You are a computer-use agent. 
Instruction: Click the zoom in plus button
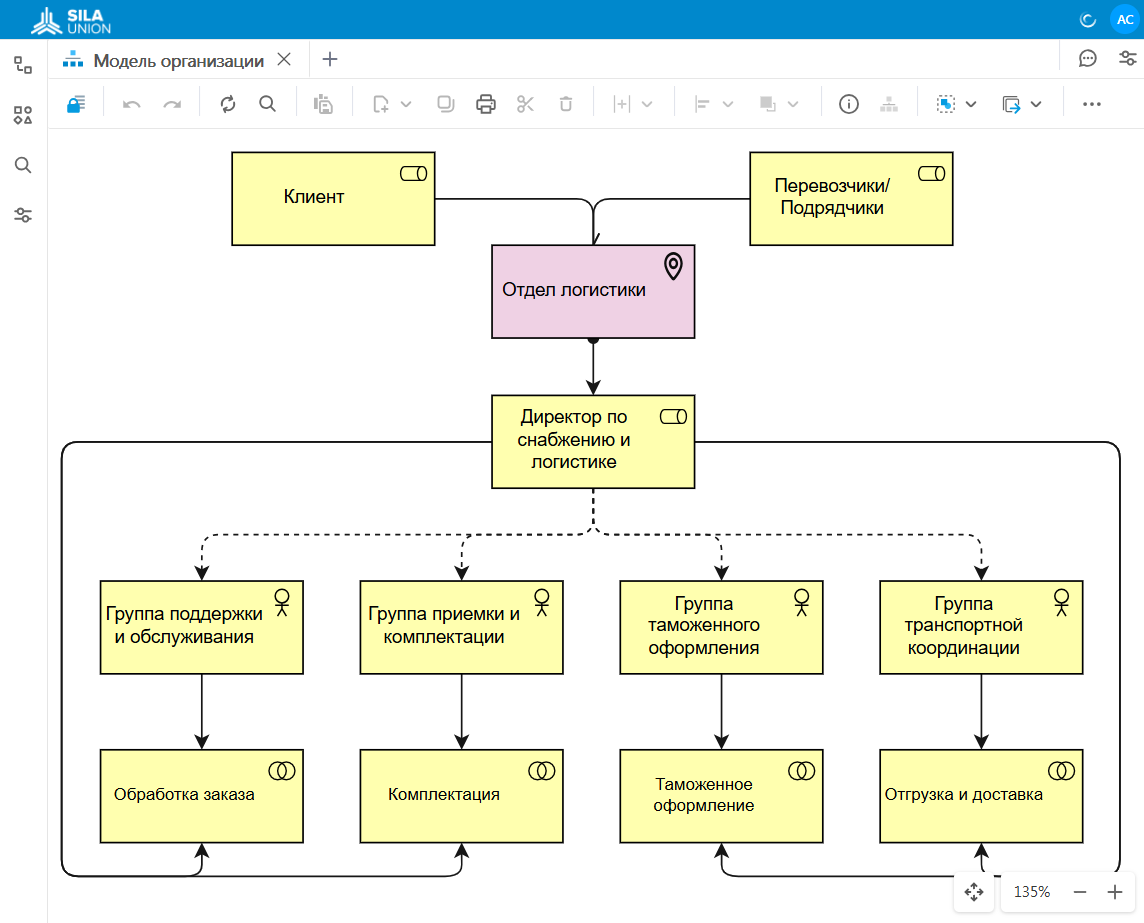click(x=1115, y=892)
